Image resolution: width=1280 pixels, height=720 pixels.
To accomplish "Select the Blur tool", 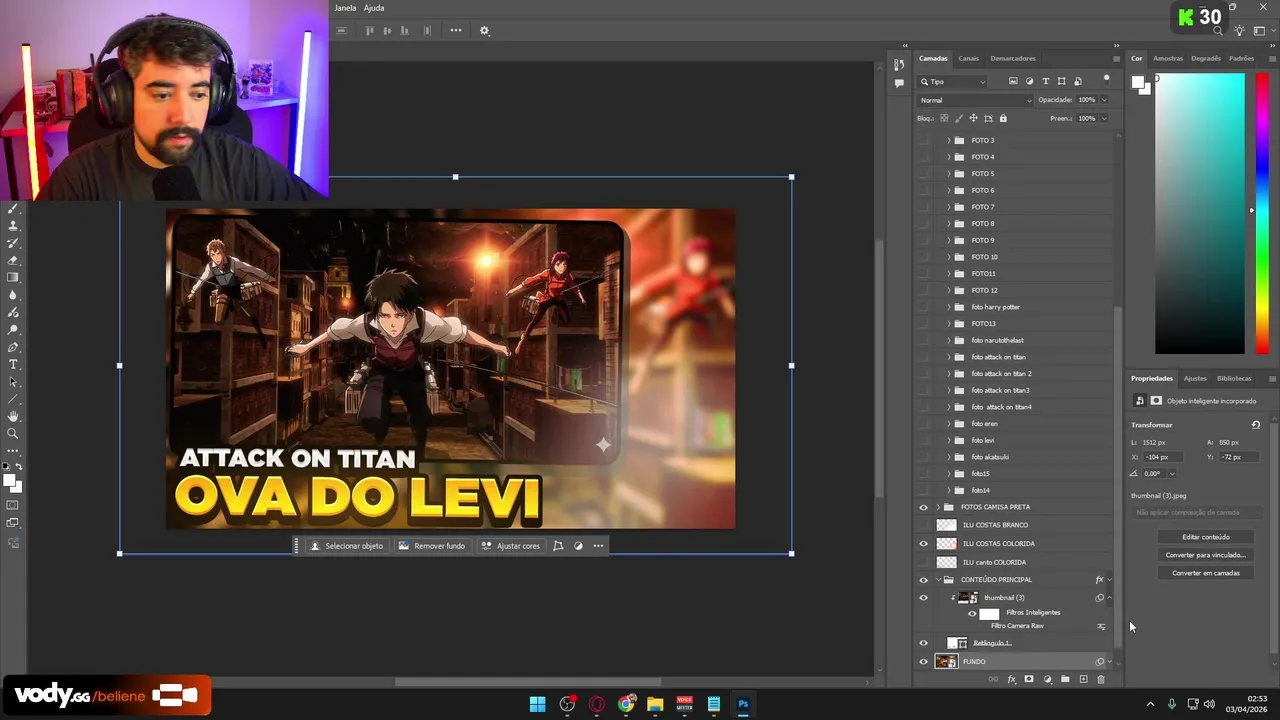I will pos(13,295).
